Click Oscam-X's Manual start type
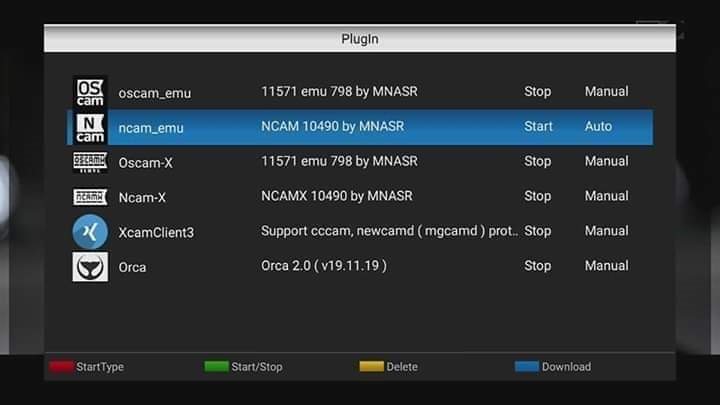 [x=607, y=161]
